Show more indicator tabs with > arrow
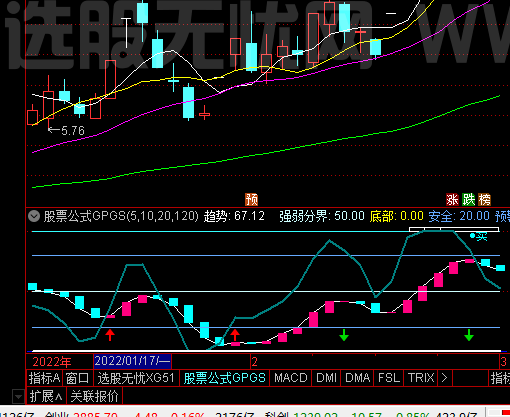 (x=444, y=378)
